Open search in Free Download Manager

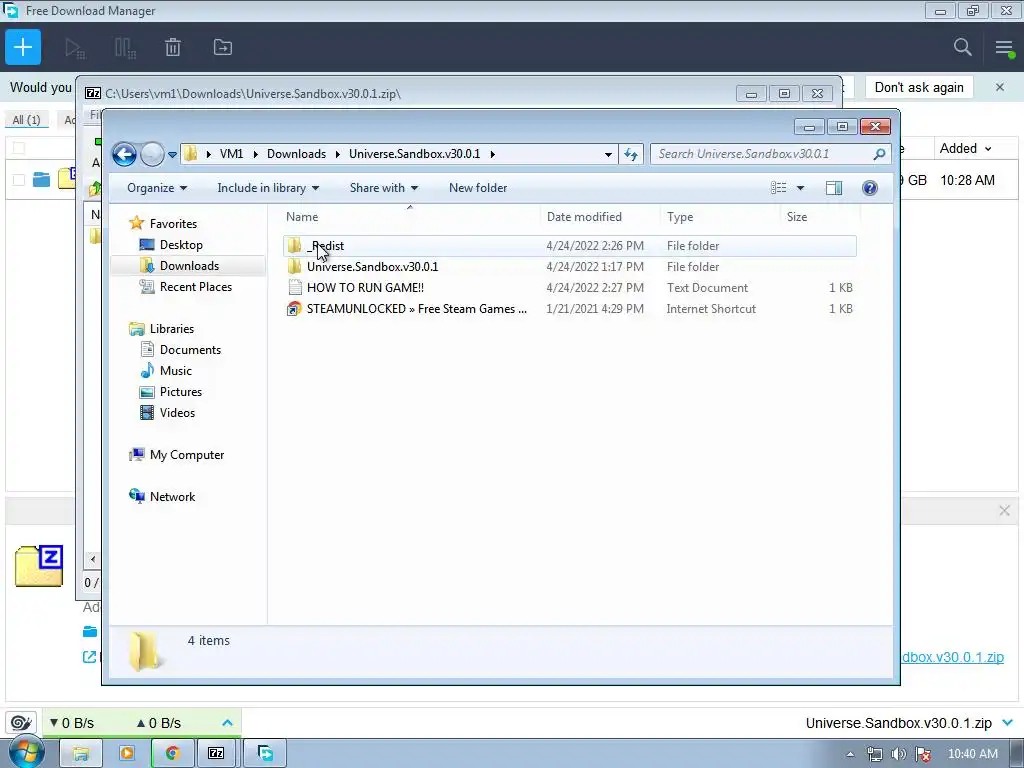(x=962, y=47)
